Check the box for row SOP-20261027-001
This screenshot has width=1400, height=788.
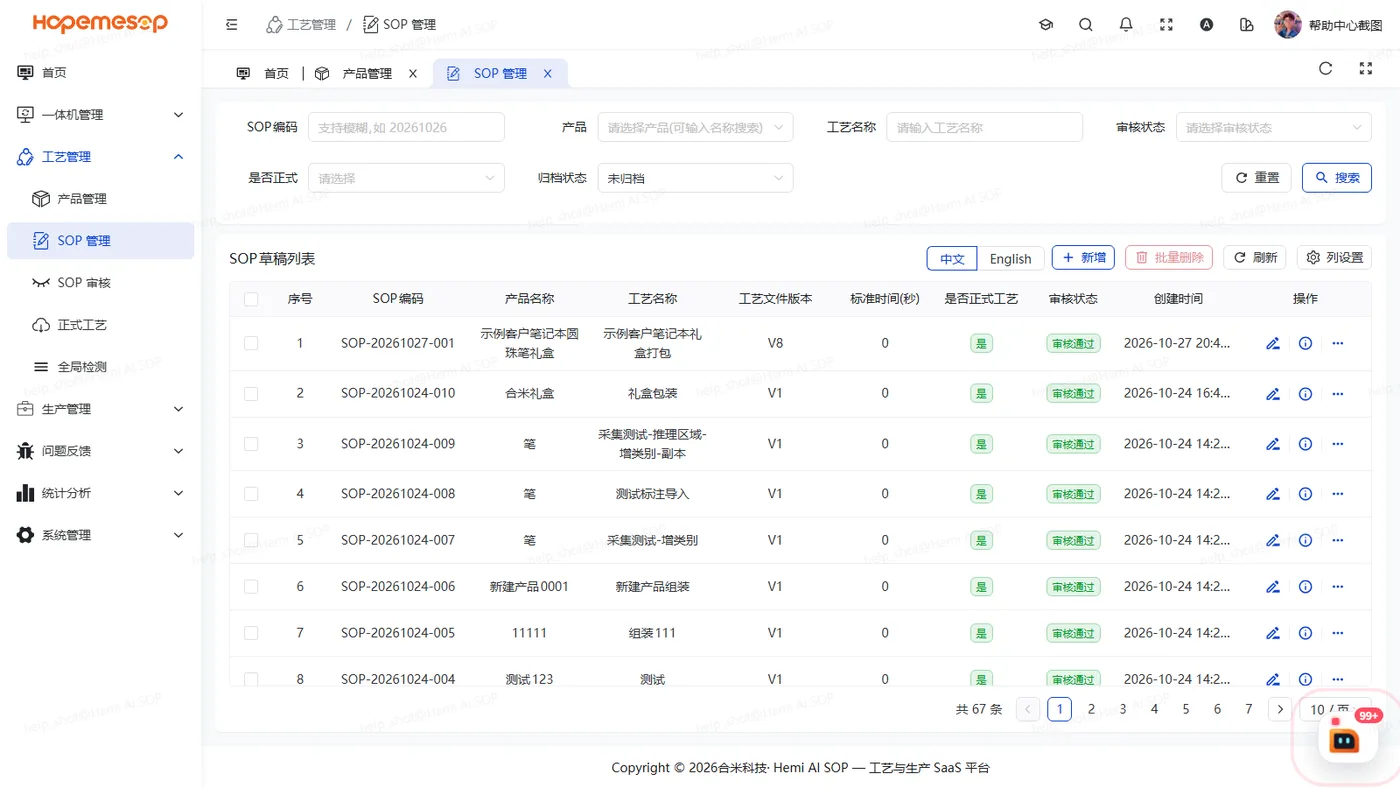point(251,343)
